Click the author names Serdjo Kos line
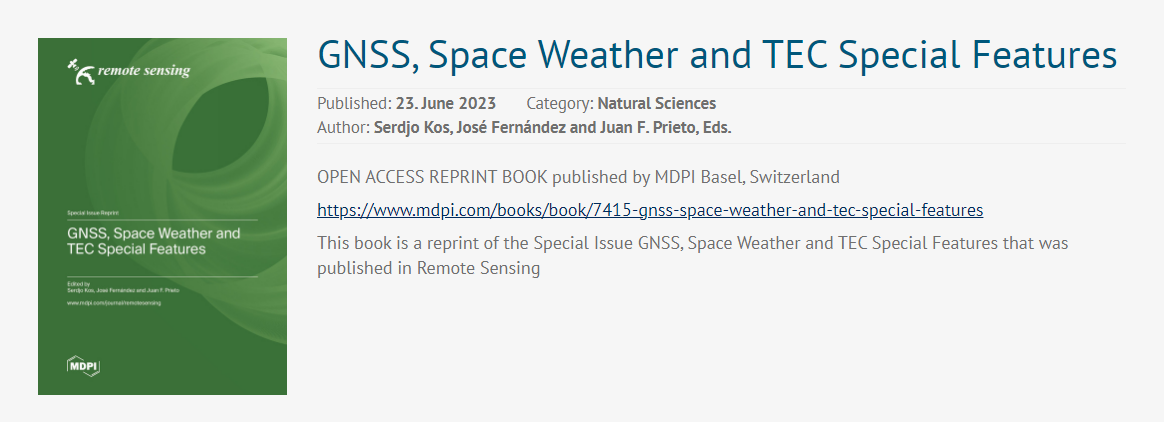Screen dimensions: 1164x422 [x=552, y=127]
